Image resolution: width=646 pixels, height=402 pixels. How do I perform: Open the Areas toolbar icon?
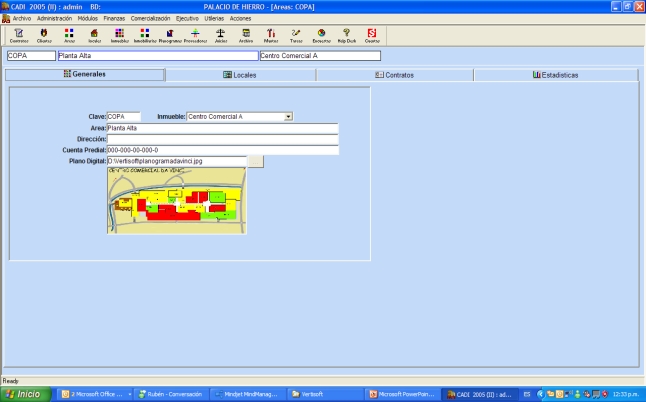tap(69, 35)
